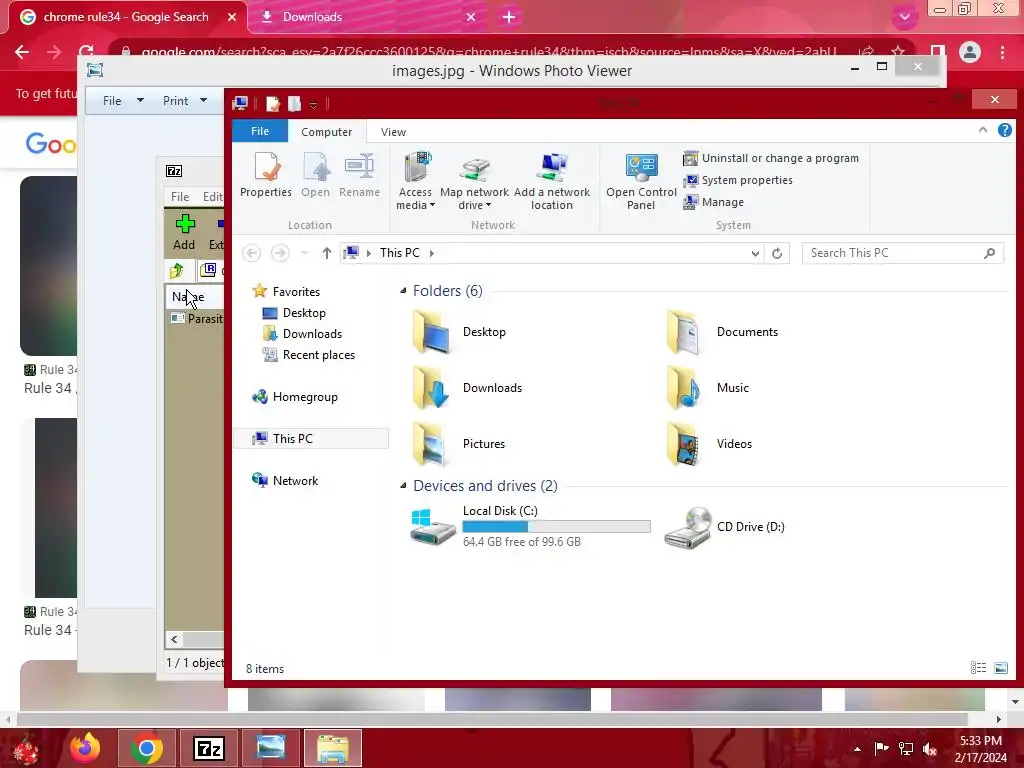The height and width of the screenshot is (768, 1024).
Task: Open Chrome three-dot menu
Action: pyautogui.click(x=1002, y=52)
